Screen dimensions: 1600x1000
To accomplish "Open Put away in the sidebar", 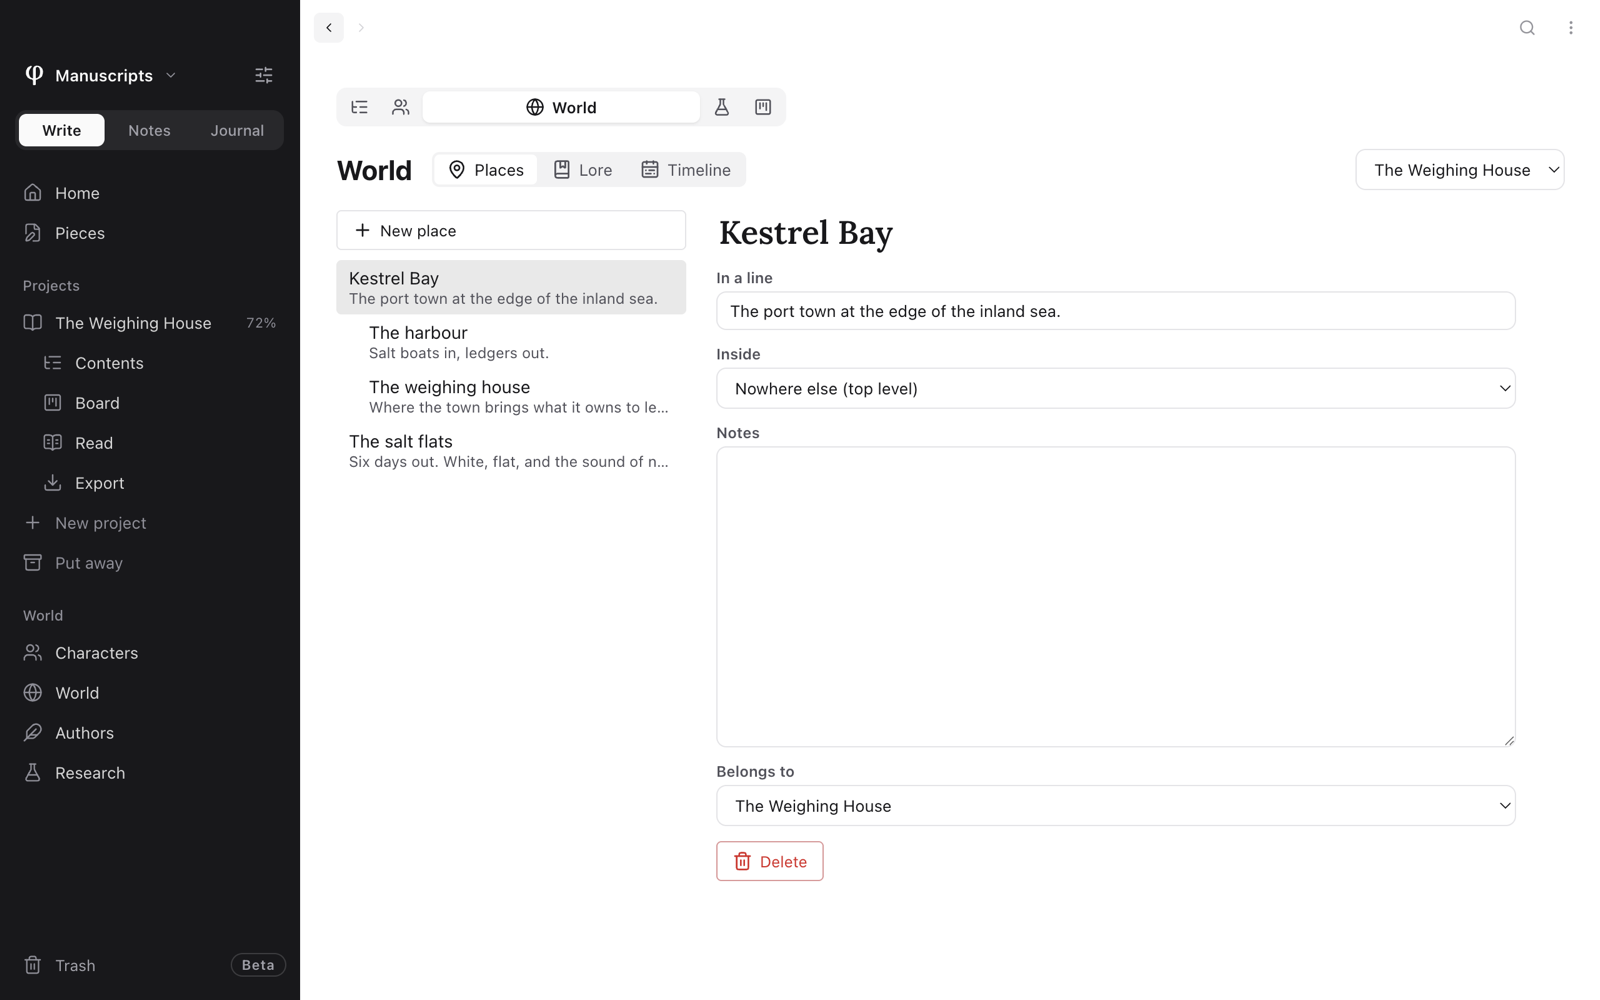I will pos(150,563).
